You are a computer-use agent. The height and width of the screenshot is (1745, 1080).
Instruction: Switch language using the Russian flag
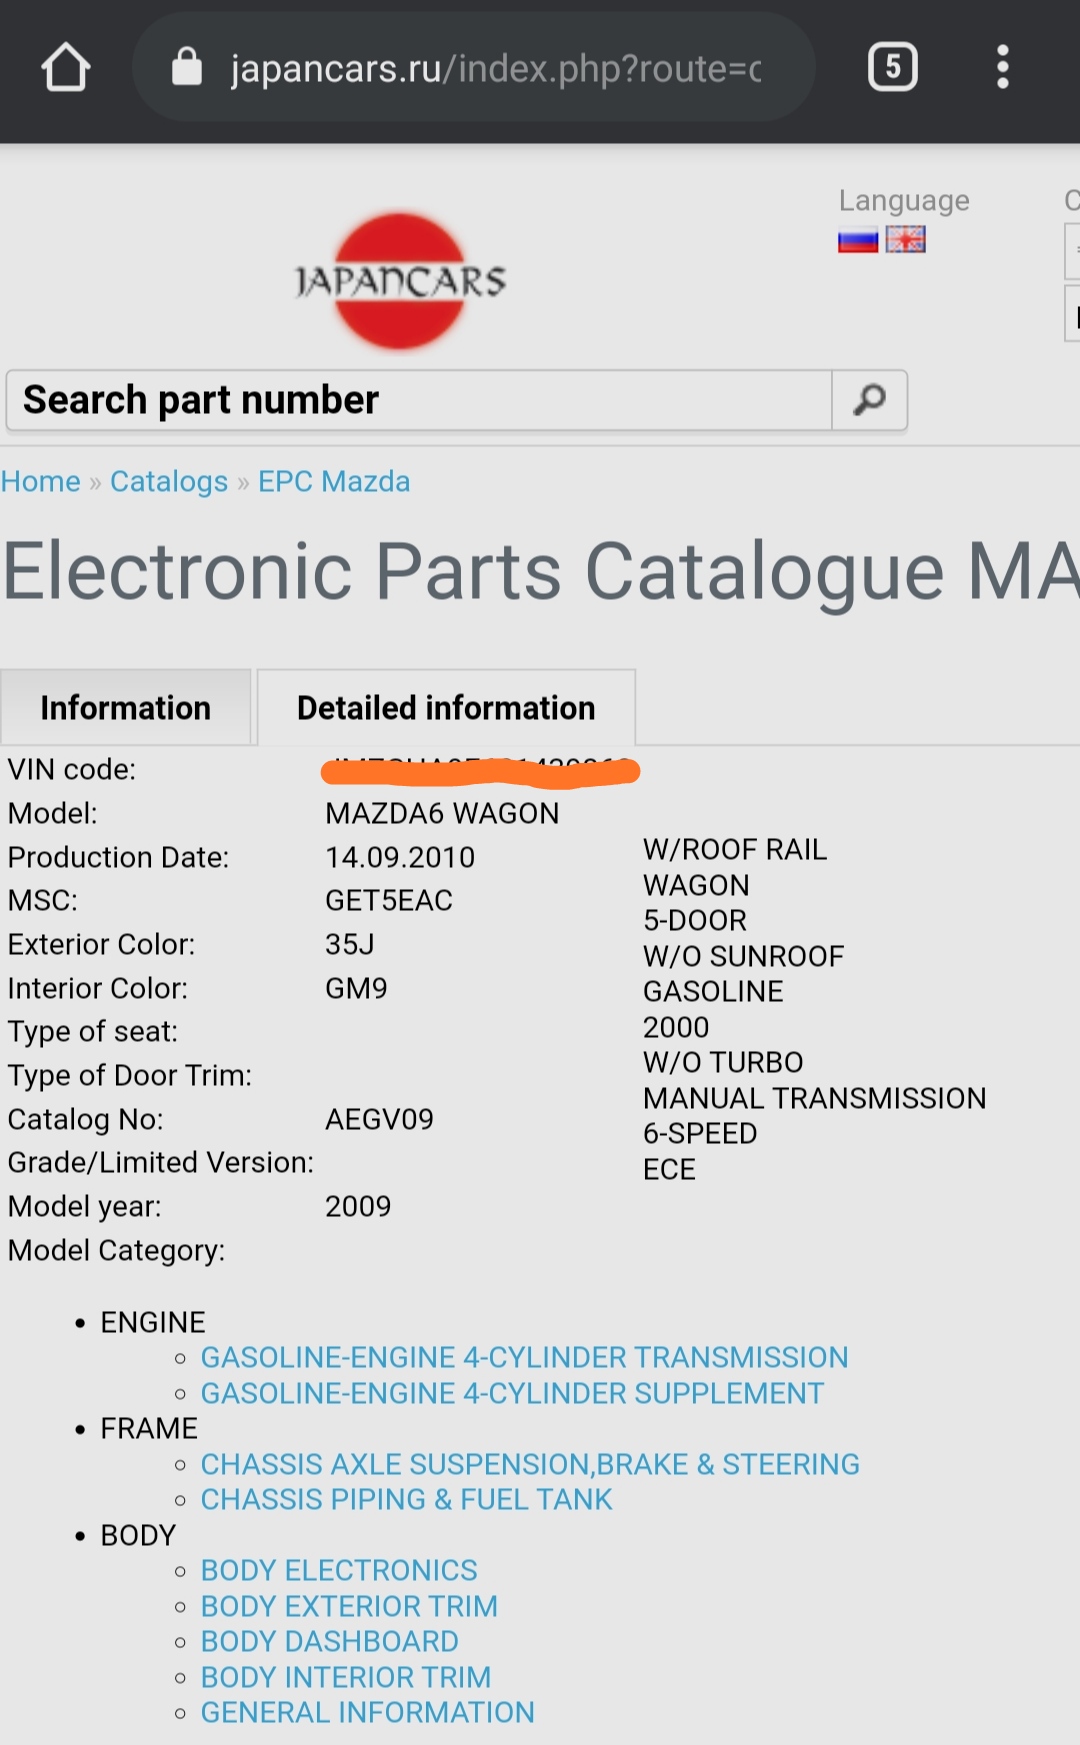(x=857, y=241)
